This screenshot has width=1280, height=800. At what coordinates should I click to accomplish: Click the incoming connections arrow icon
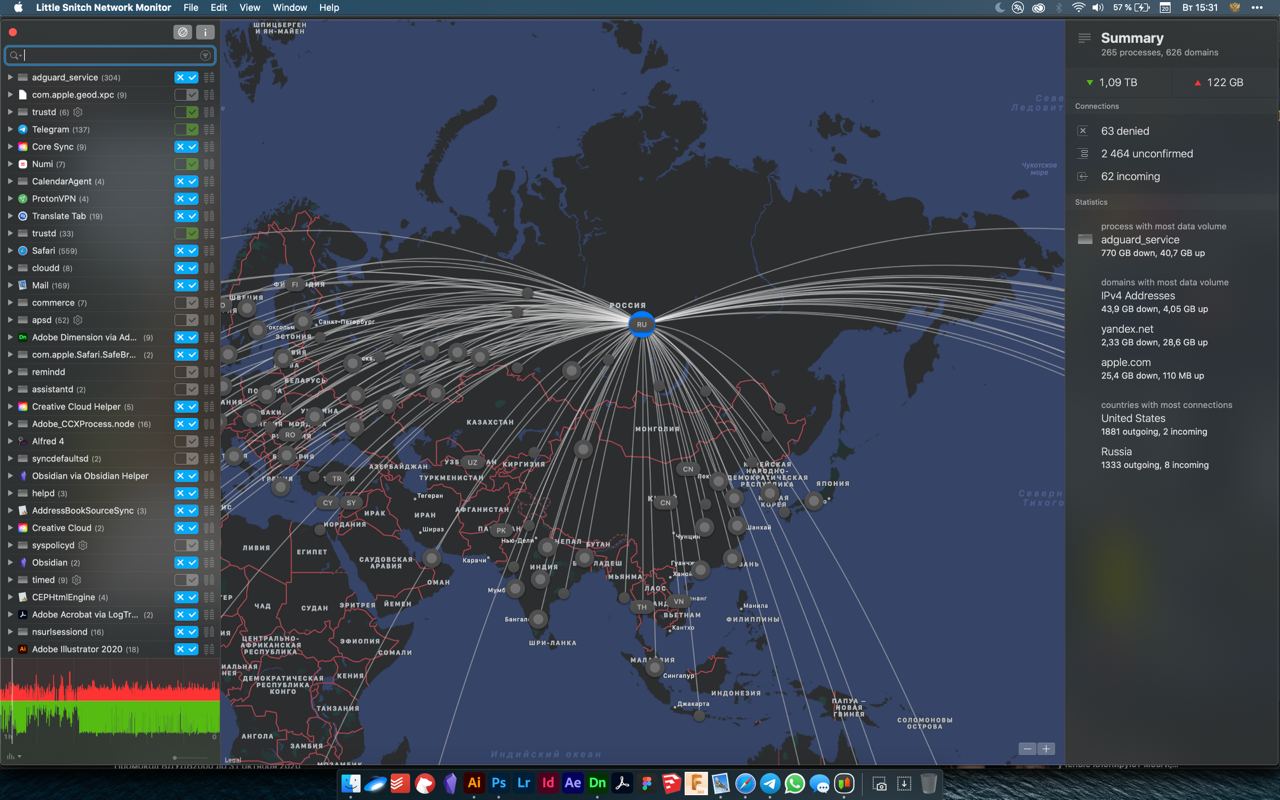tap(1083, 177)
